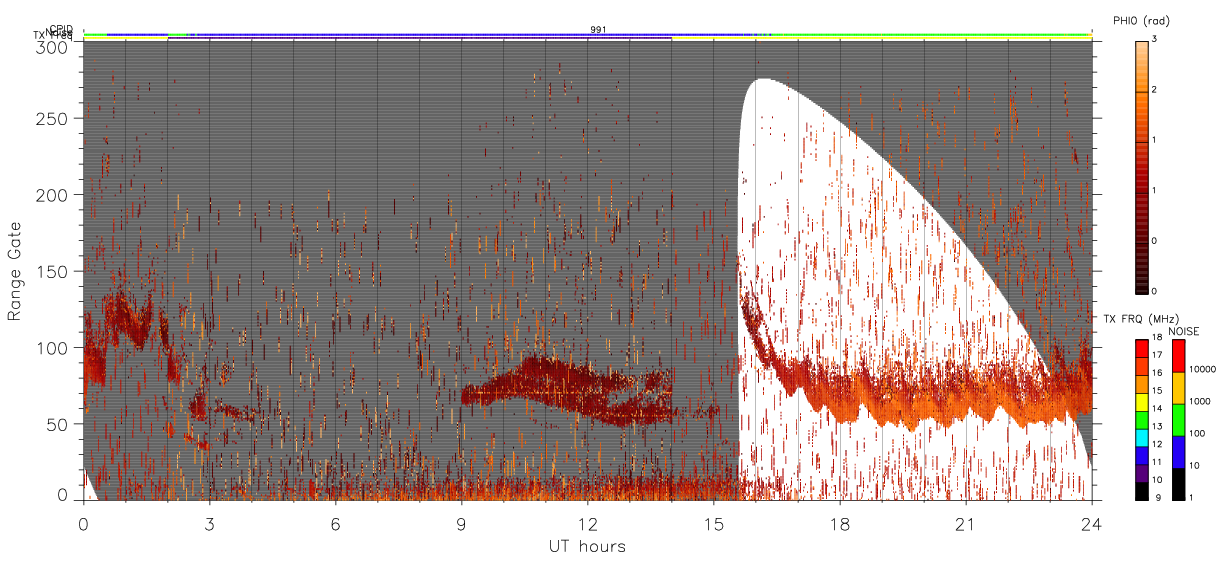Pick the black swatch in the NOISE legend
This screenshot has width=1228, height=567.
pos(1178,483)
